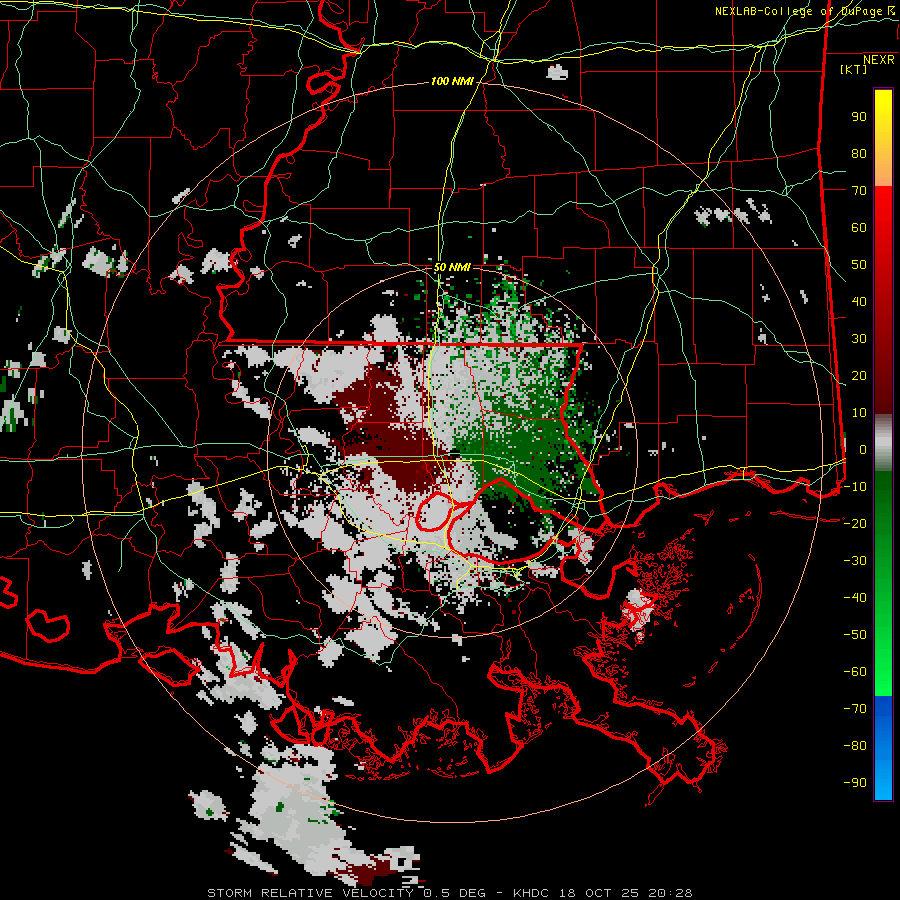Select the 80 value on velocity scale
Image resolution: width=900 pixels, height=900 pixels.
click(859, 153)
